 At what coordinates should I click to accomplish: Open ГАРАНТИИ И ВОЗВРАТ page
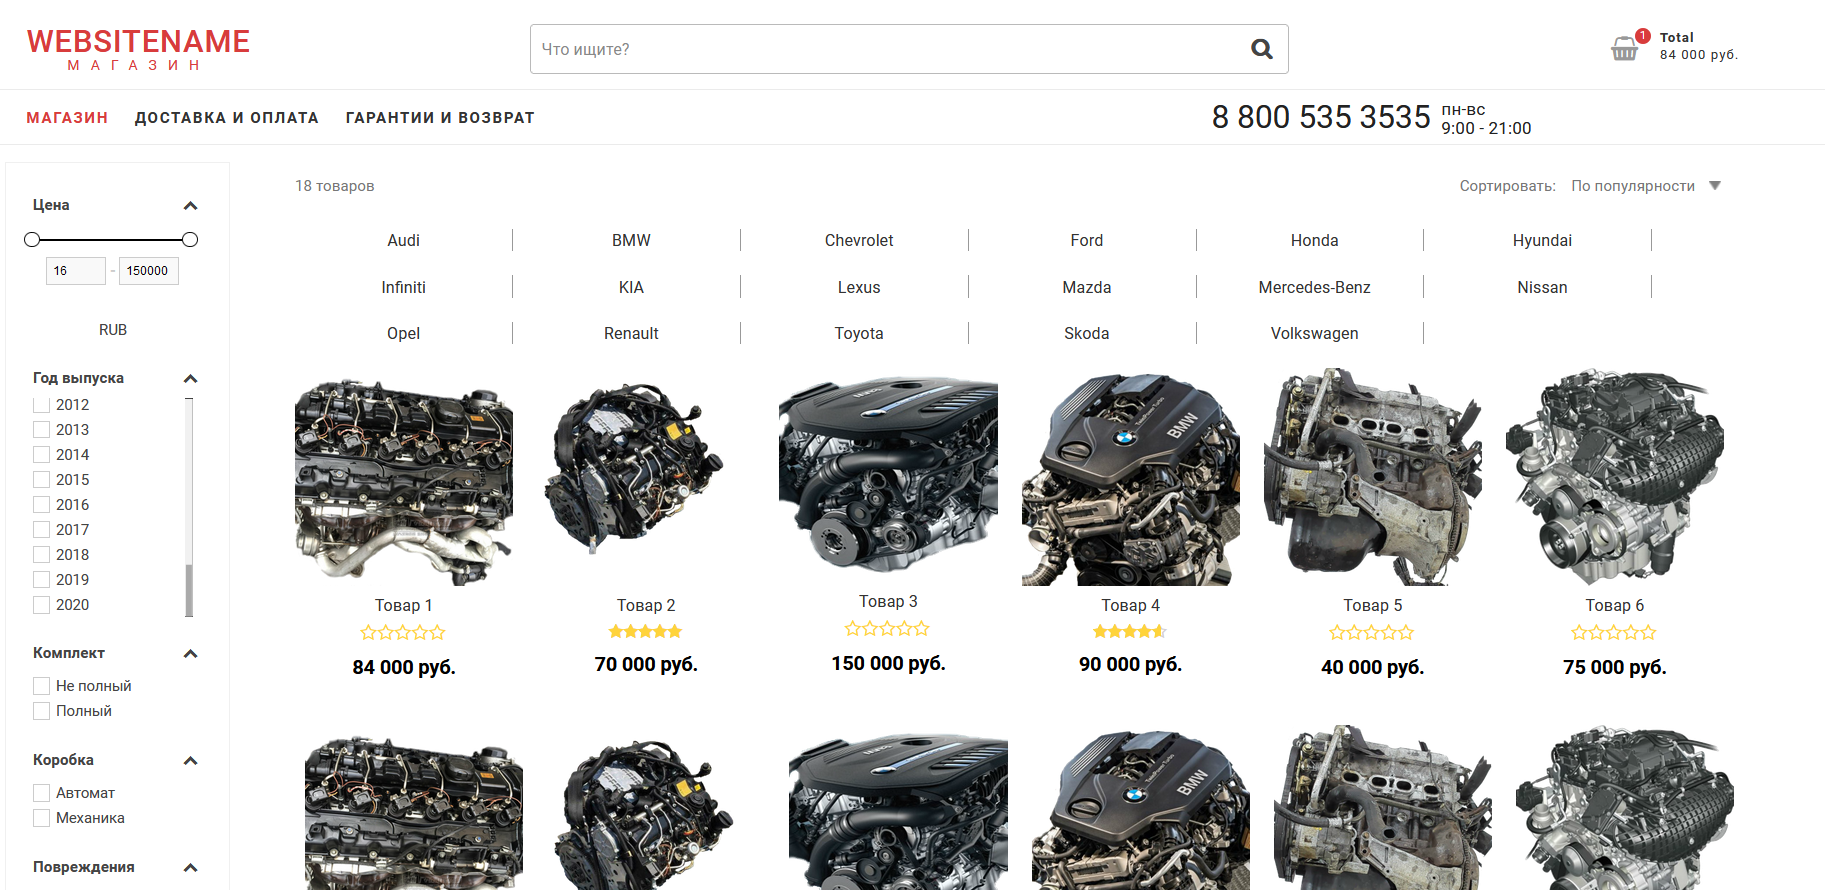(440, 118)
